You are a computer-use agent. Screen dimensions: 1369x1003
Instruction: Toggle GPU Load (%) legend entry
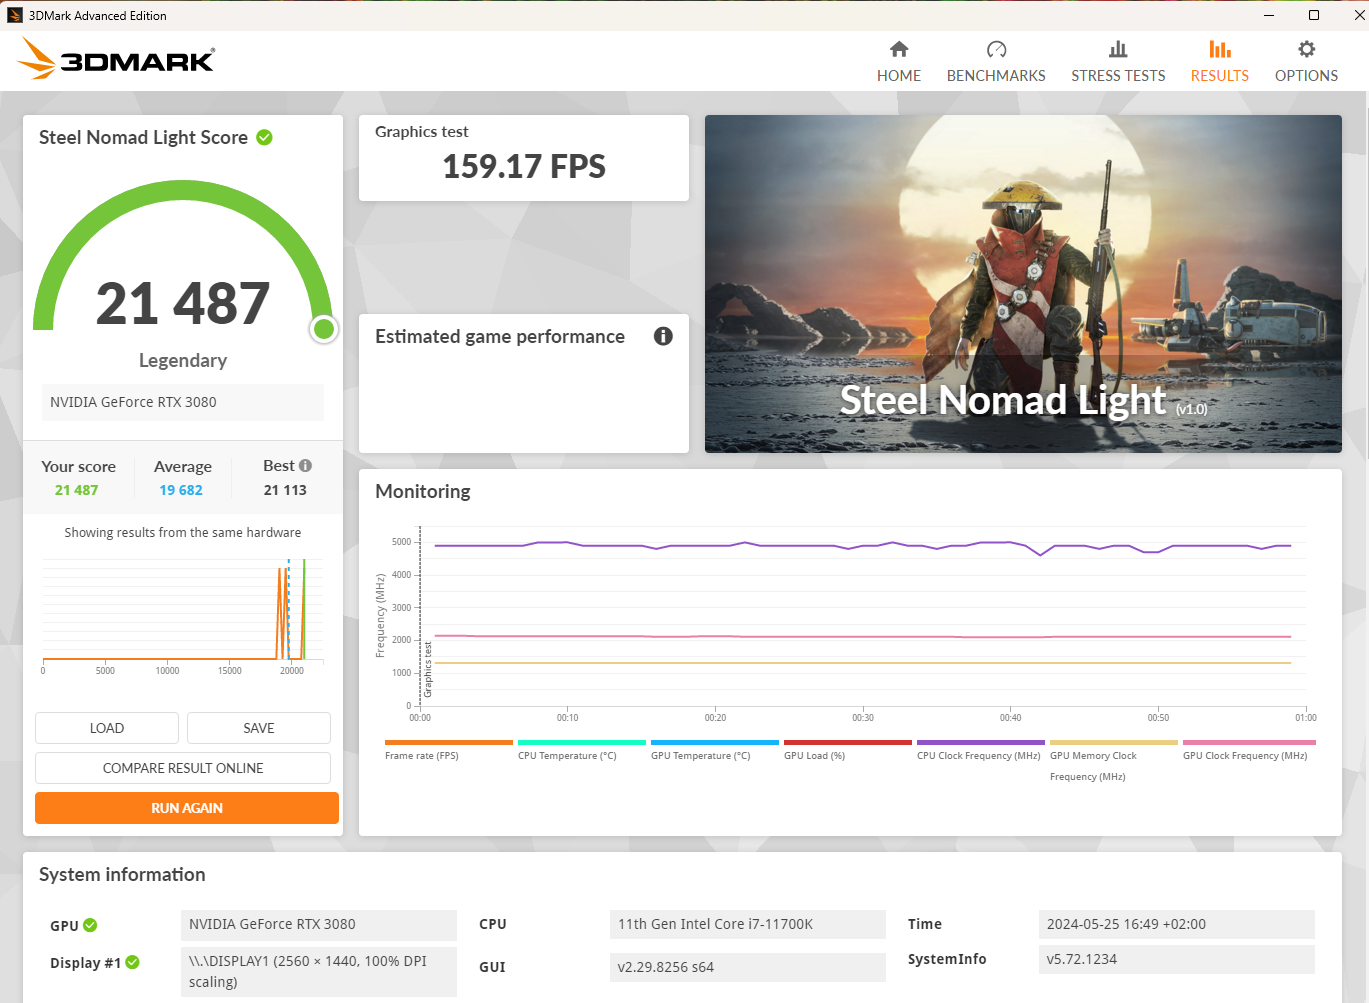(847, 750)
